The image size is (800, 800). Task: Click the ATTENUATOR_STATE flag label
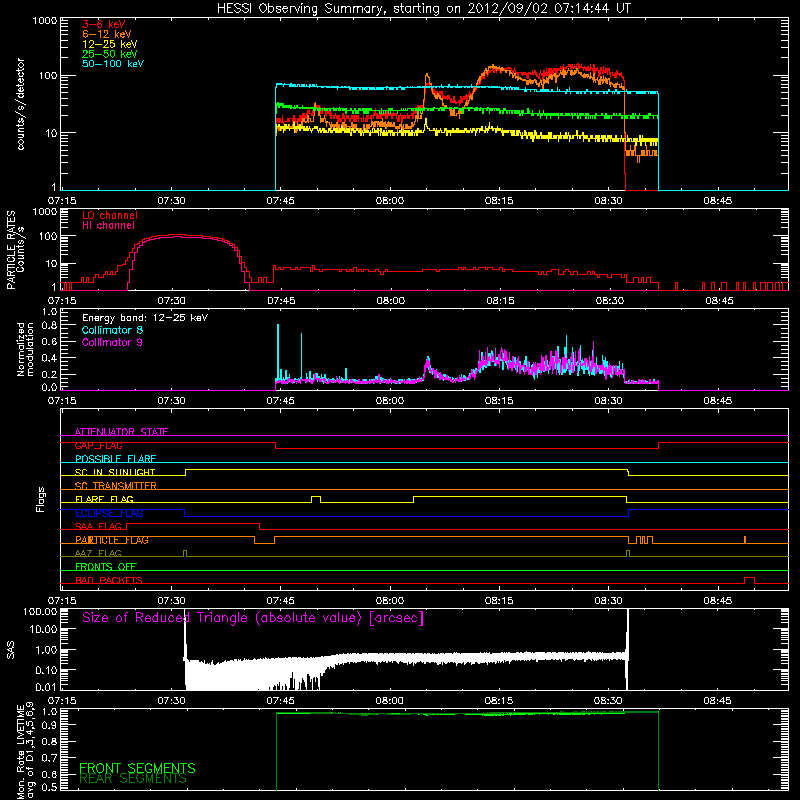coord(121,432)
